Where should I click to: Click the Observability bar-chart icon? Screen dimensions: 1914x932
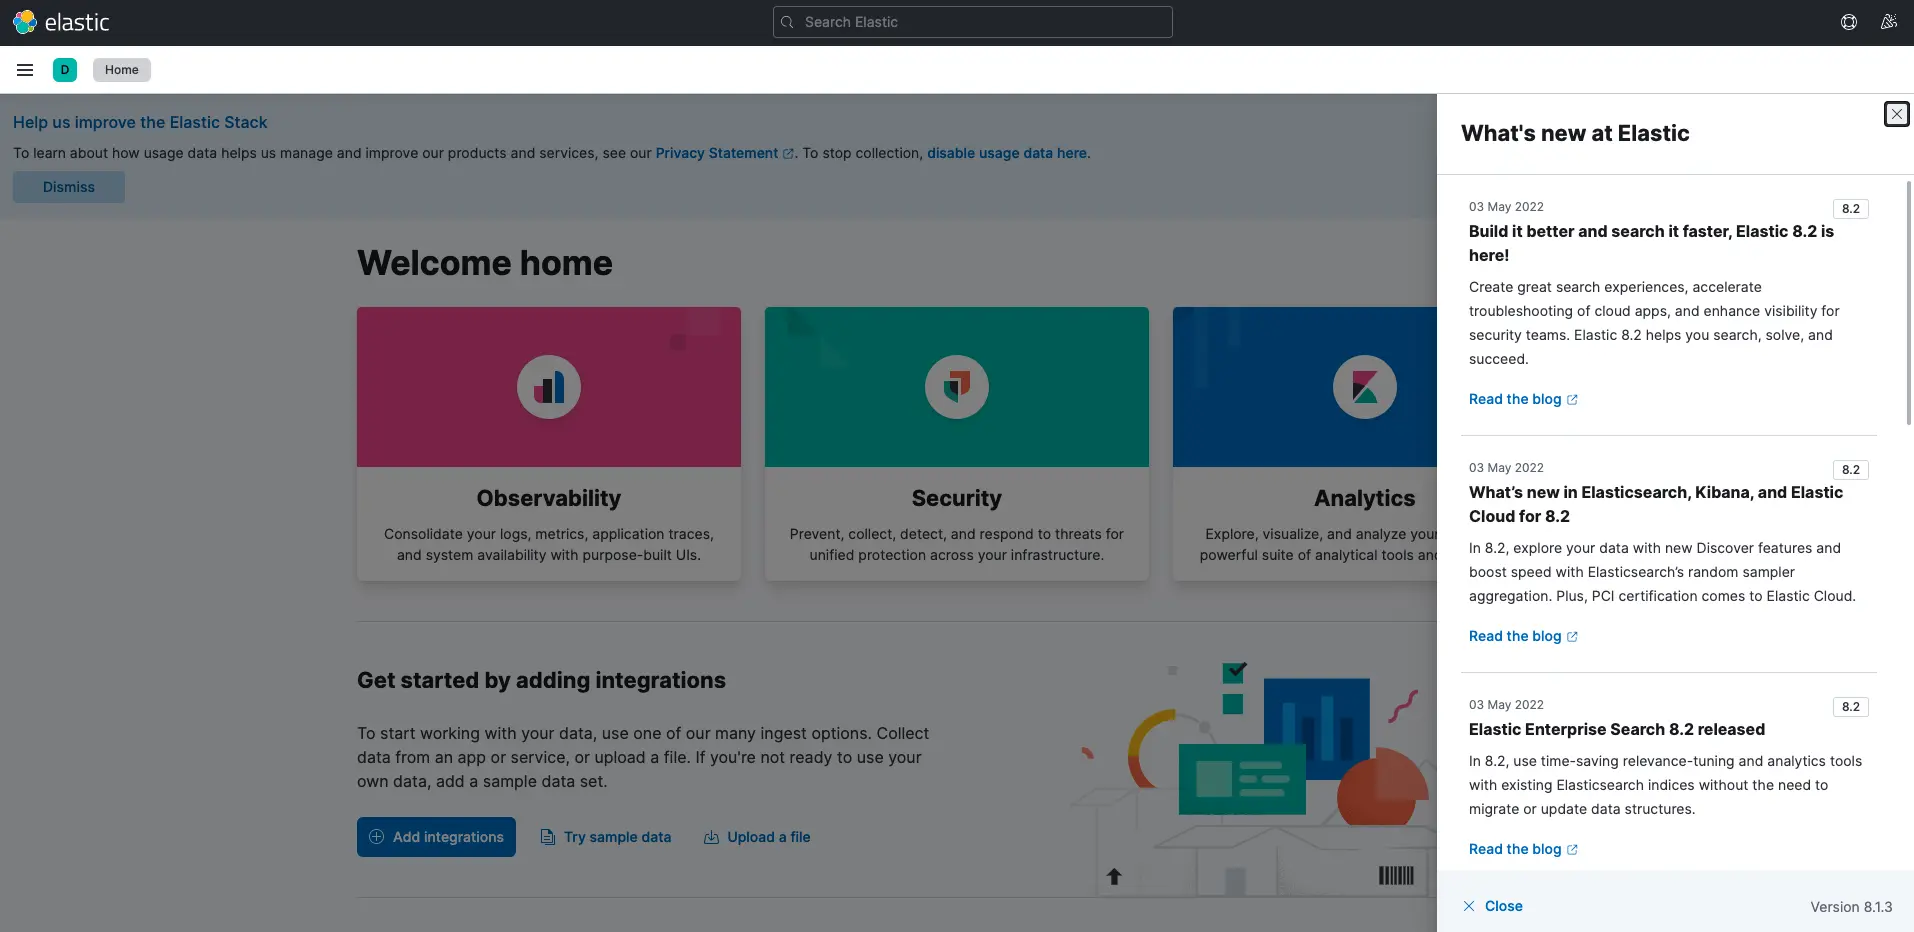(x=548, y=387)
